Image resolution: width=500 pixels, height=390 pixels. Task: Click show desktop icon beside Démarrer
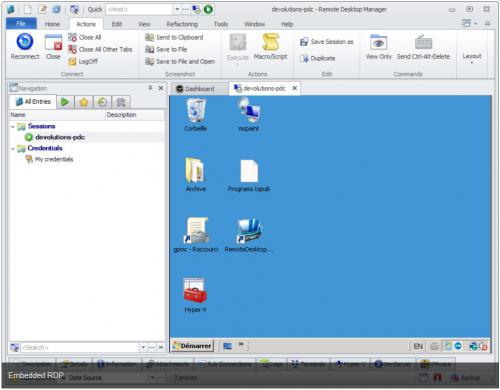227,346
